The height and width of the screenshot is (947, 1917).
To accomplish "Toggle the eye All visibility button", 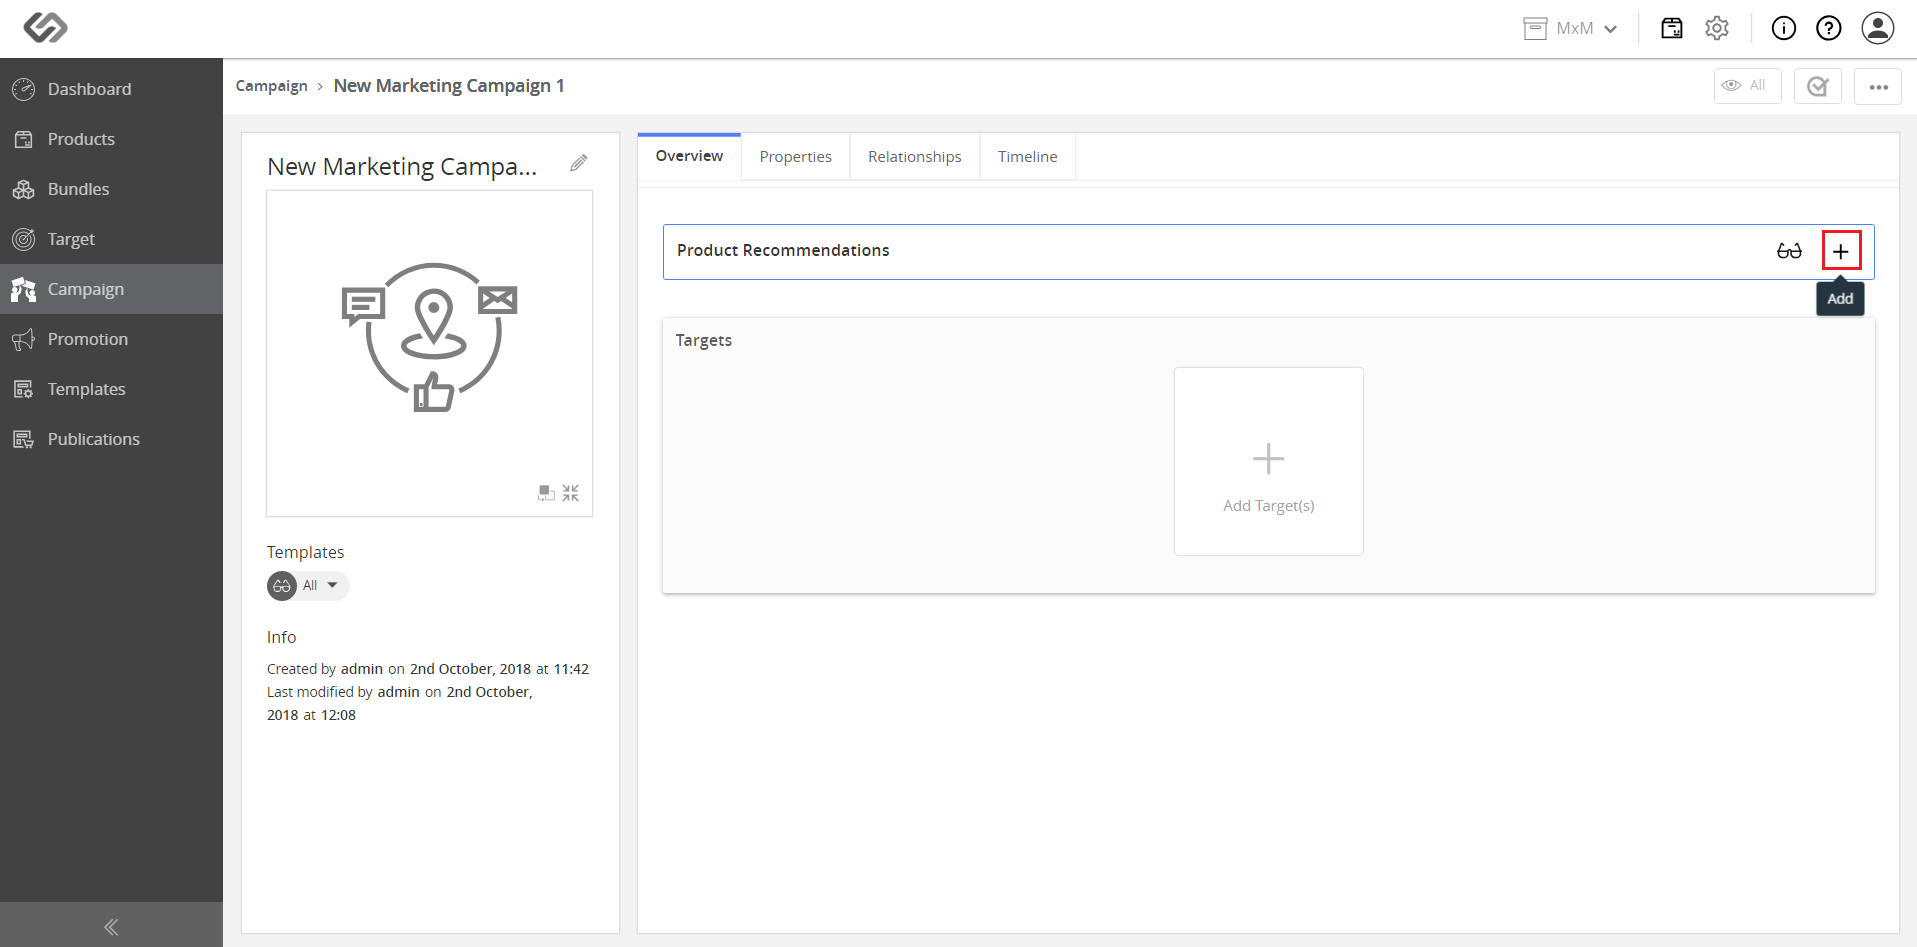I will (1747, 86).
